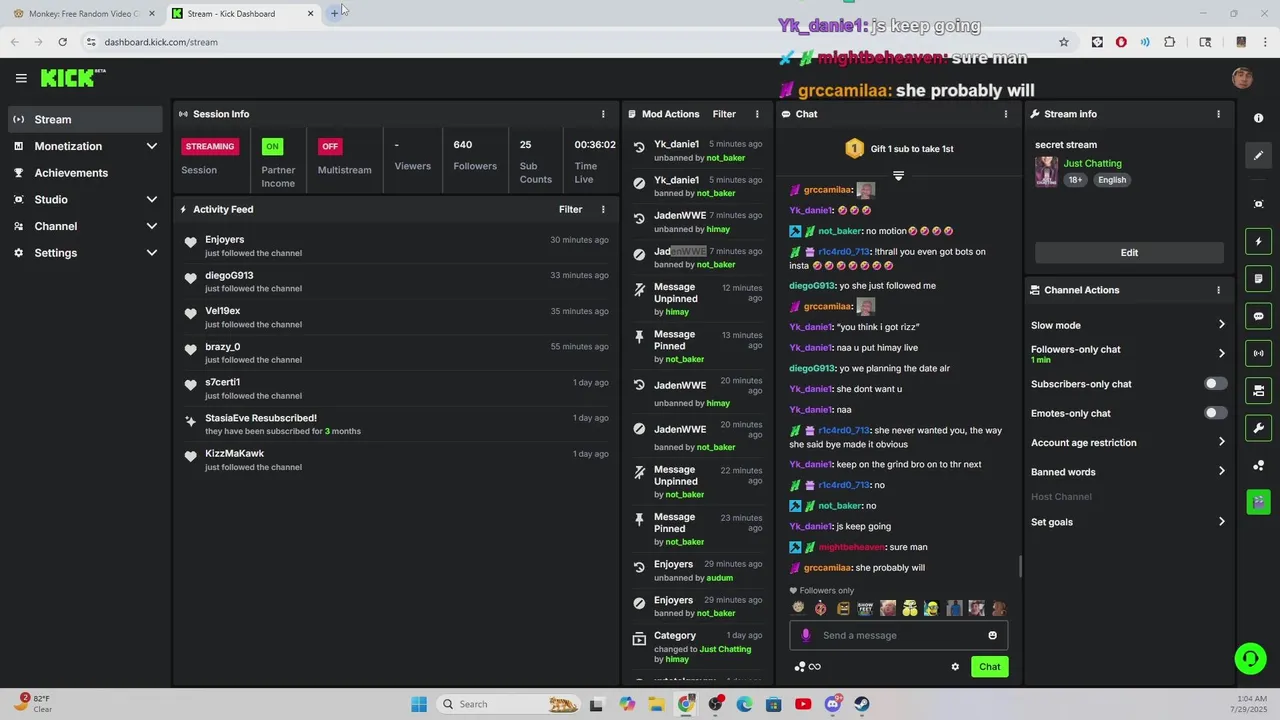Click the browser address bar URL
The image size is (1280, 720).
161,42
